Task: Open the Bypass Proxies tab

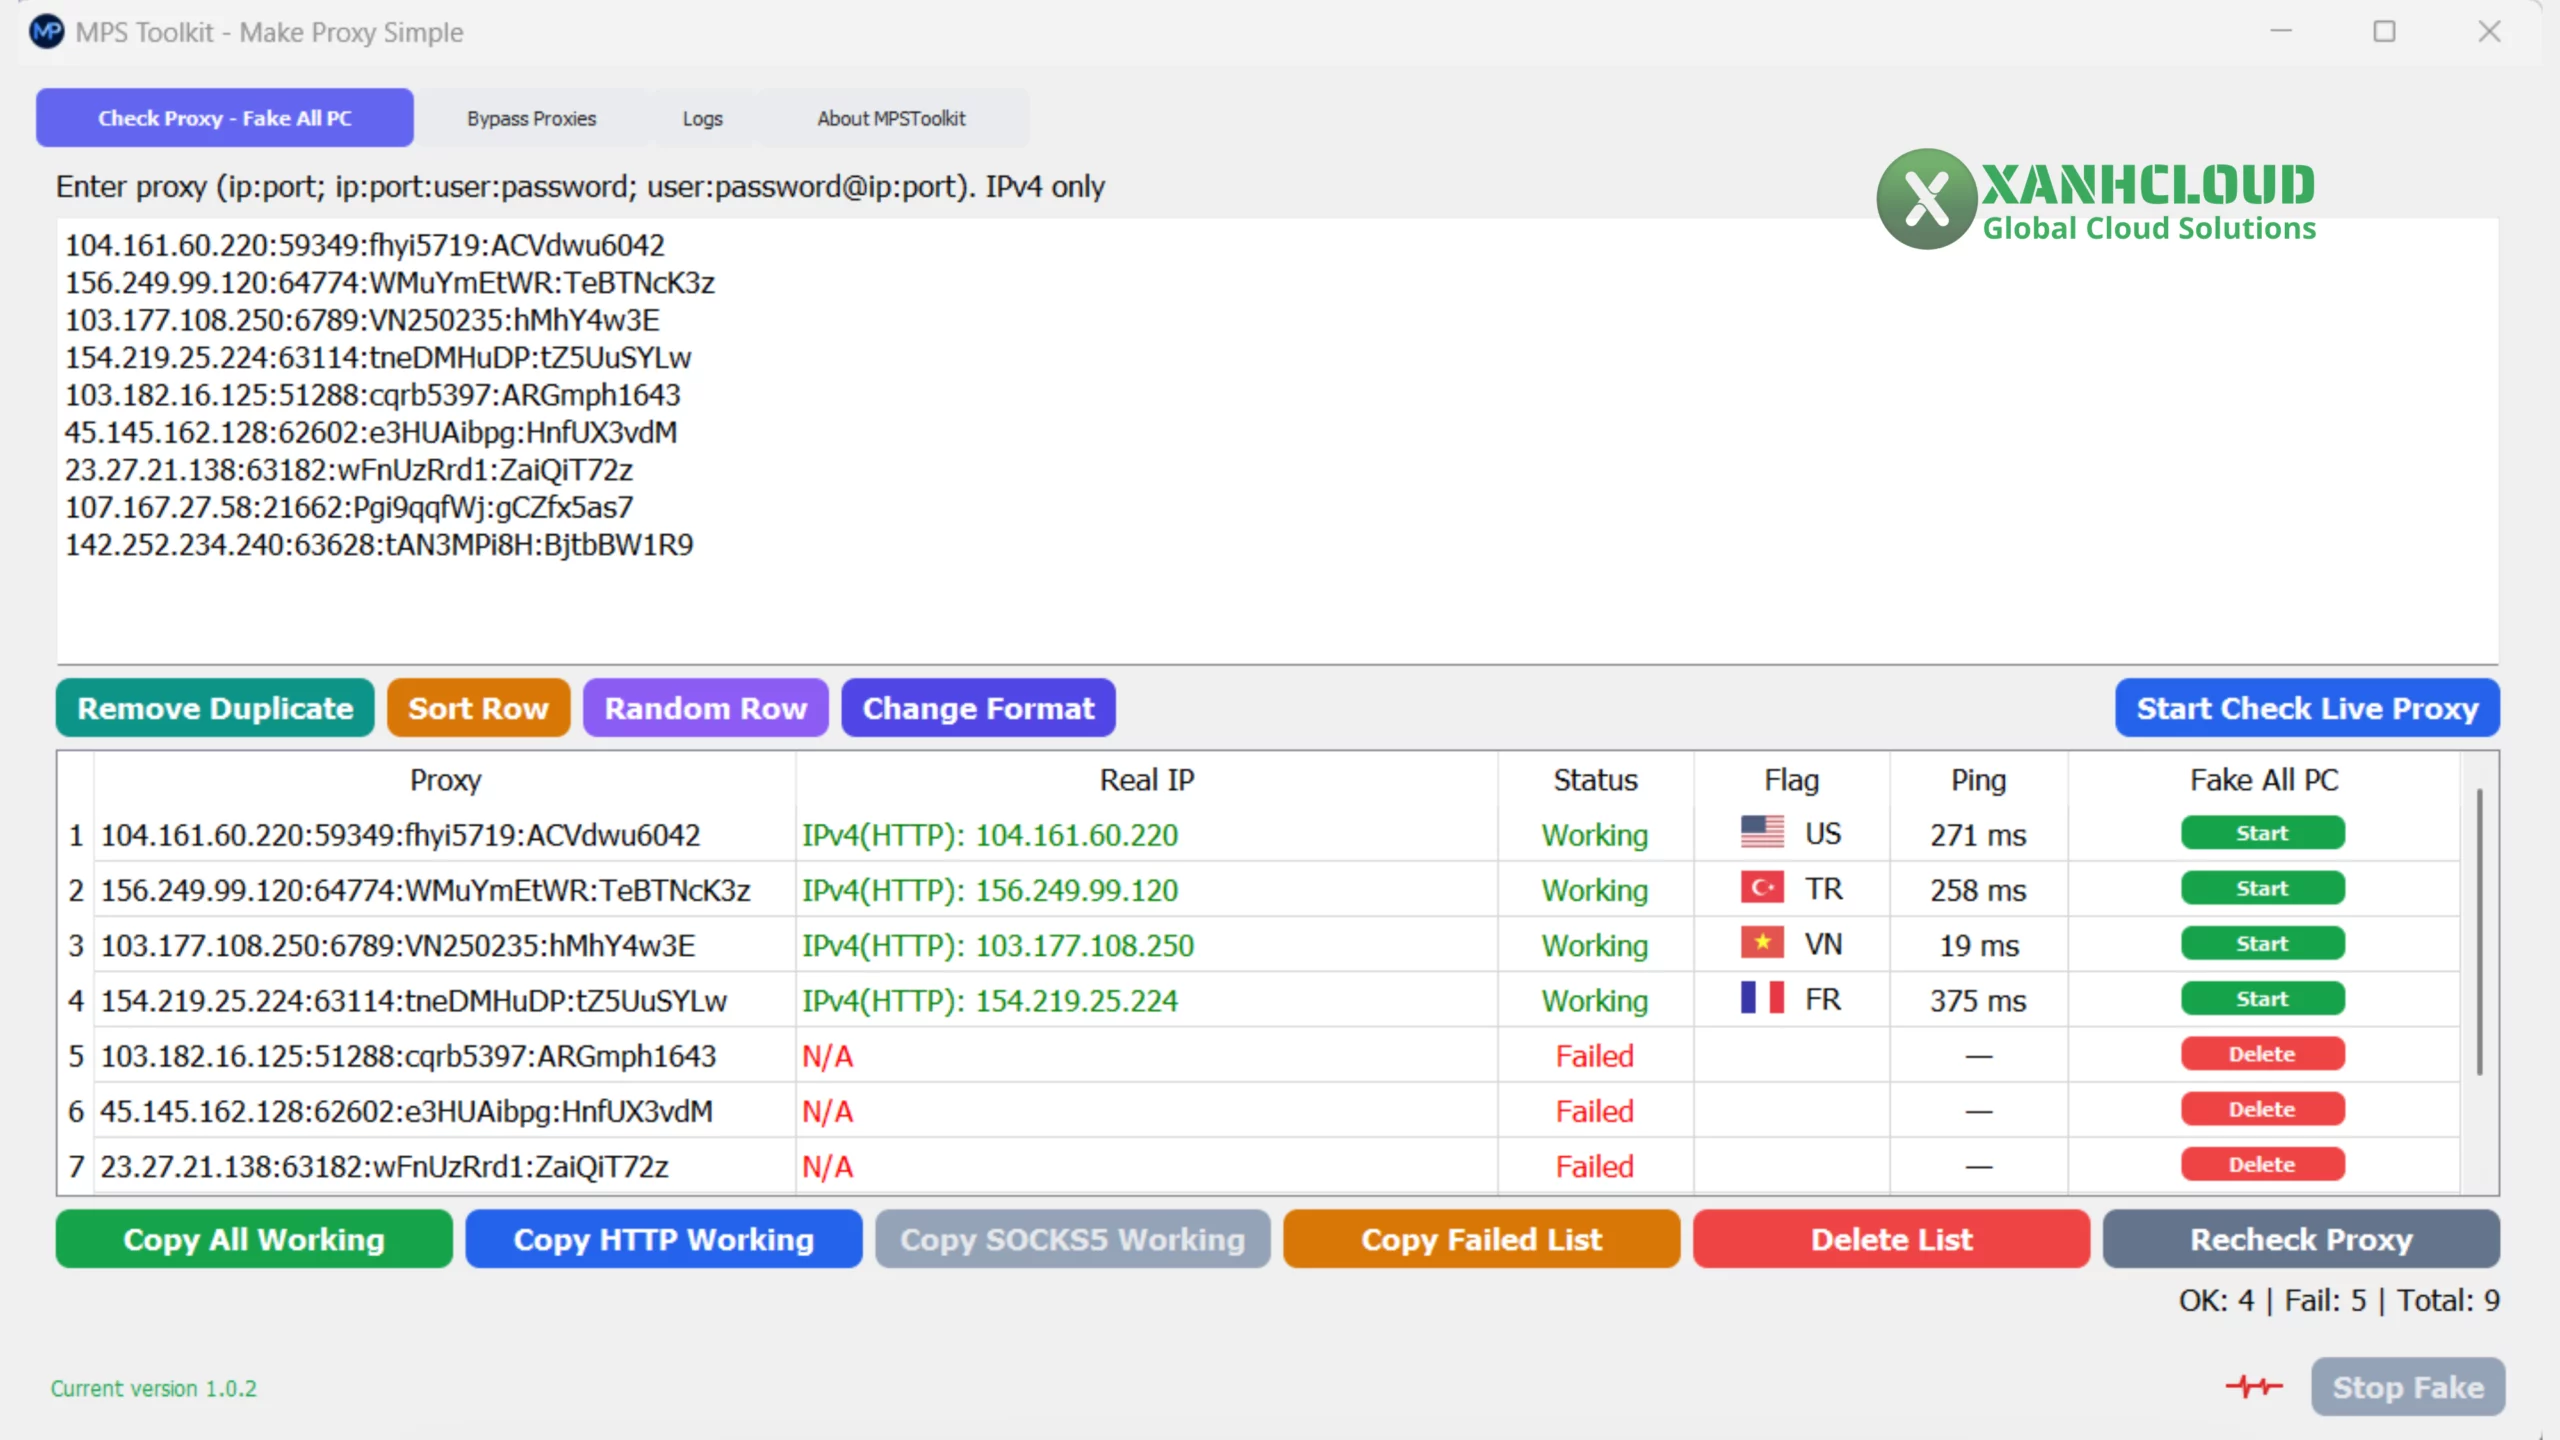Action: (531, 118)
